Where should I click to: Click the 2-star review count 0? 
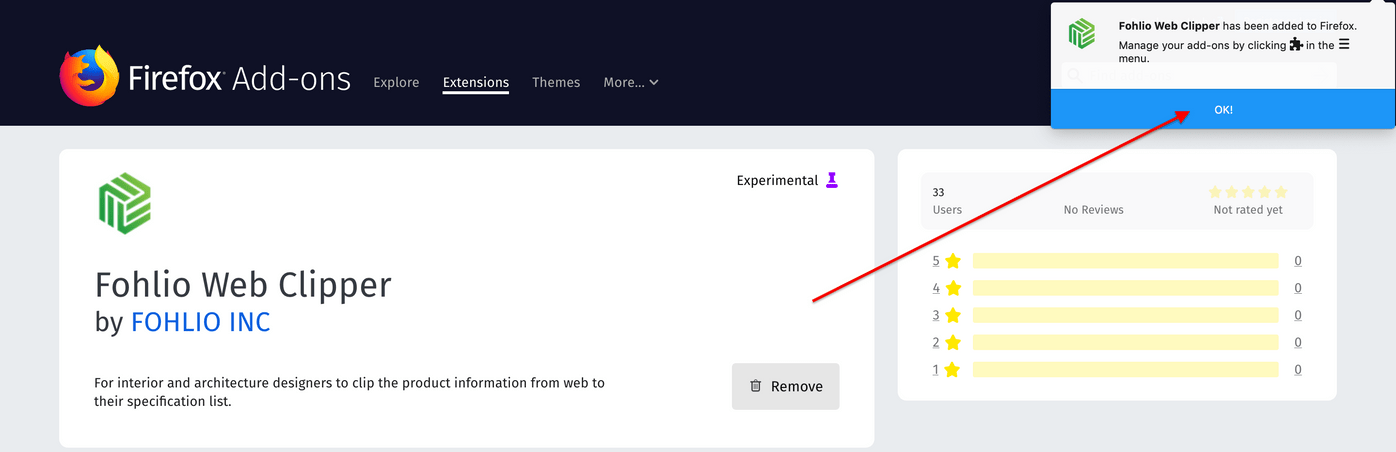pyautogui.click(x=1298, y=342)
